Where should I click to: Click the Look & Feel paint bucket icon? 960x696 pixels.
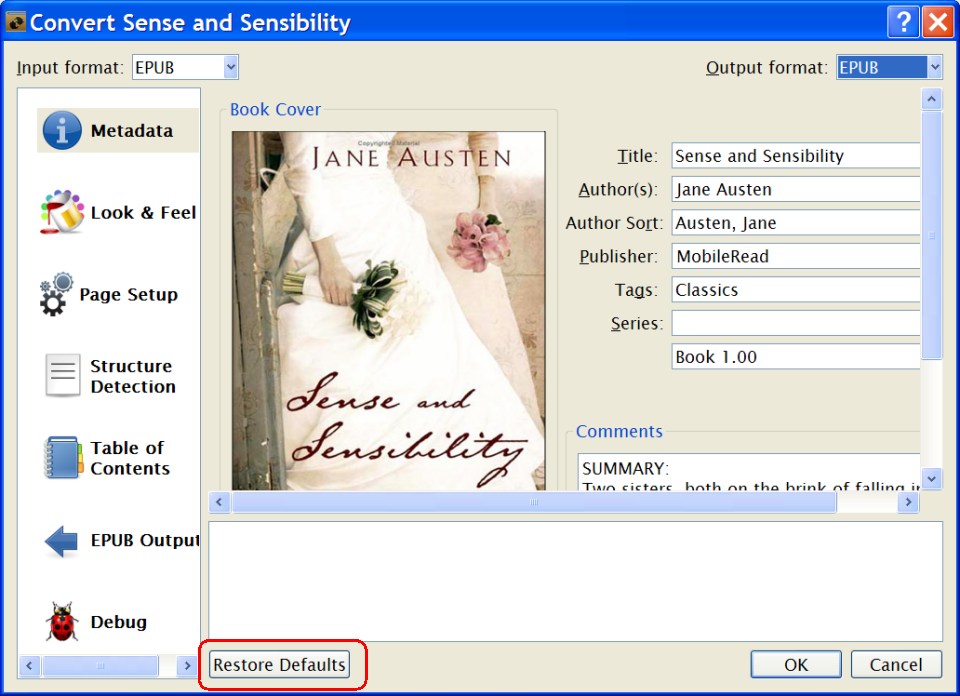click(62, 212)
